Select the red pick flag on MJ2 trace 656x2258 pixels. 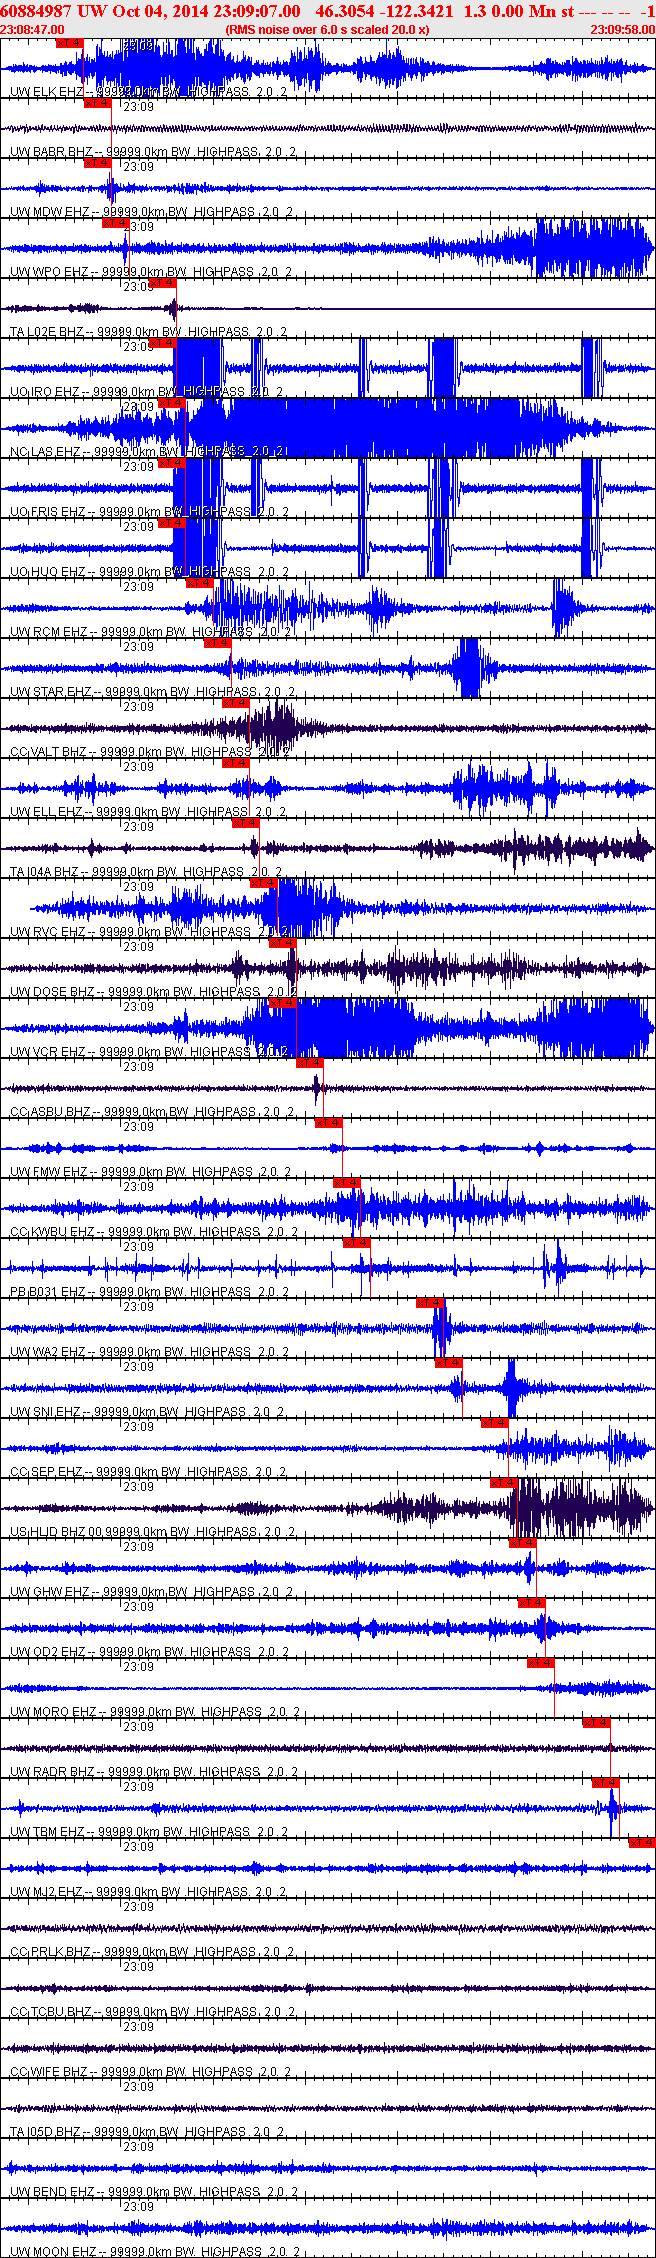coord(641,1843)
